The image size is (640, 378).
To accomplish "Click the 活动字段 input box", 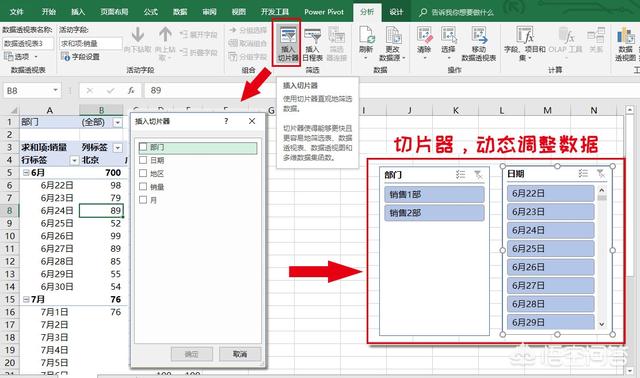I will tap(91, 43).
